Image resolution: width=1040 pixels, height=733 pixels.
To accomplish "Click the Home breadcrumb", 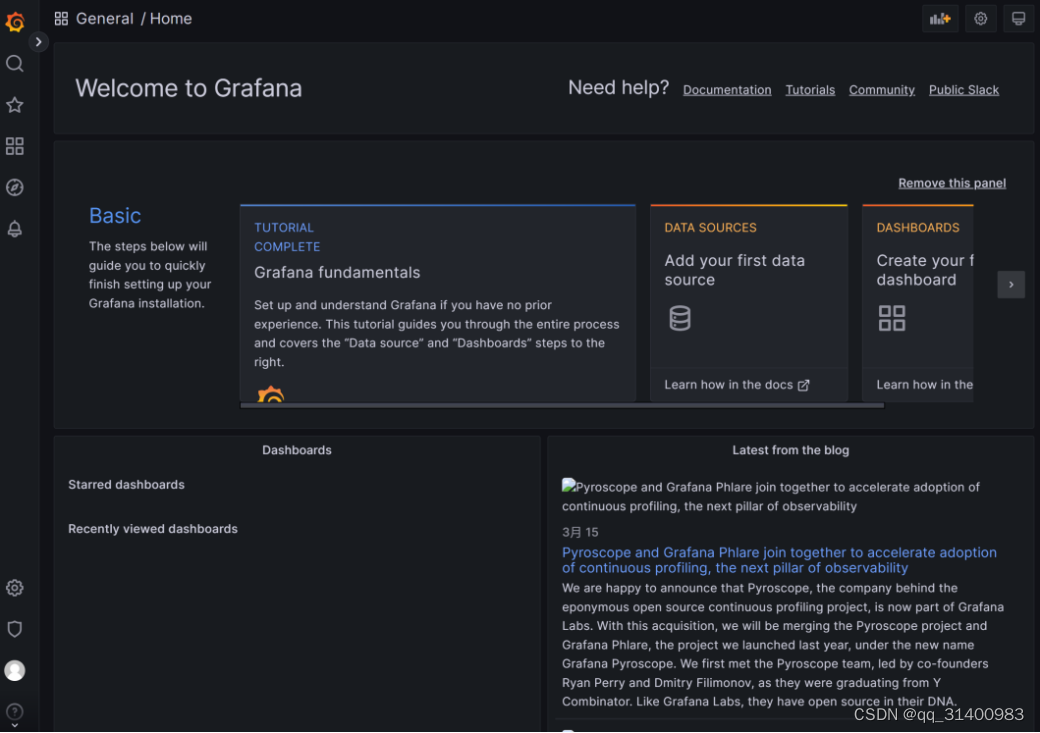I will [x=170, y=19].
